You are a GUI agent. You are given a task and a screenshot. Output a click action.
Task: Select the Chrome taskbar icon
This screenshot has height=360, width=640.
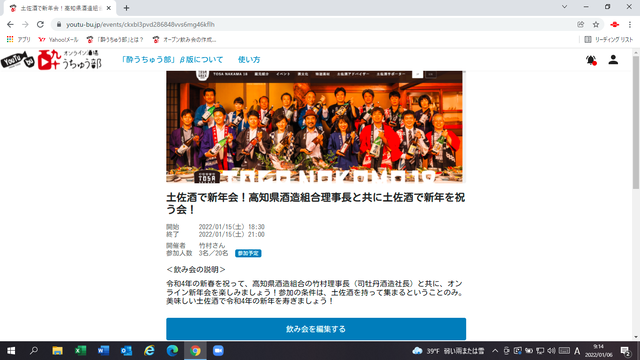[x=195, y=351]
